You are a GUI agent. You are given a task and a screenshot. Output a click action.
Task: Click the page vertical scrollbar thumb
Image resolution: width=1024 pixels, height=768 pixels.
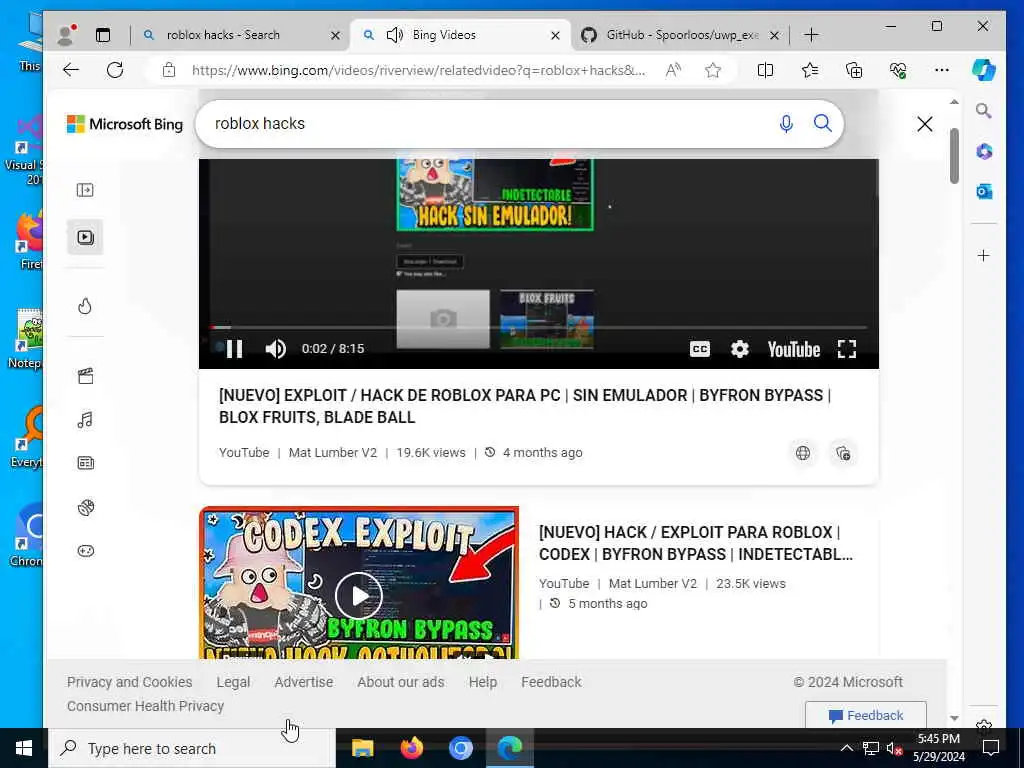click(954, 155)
